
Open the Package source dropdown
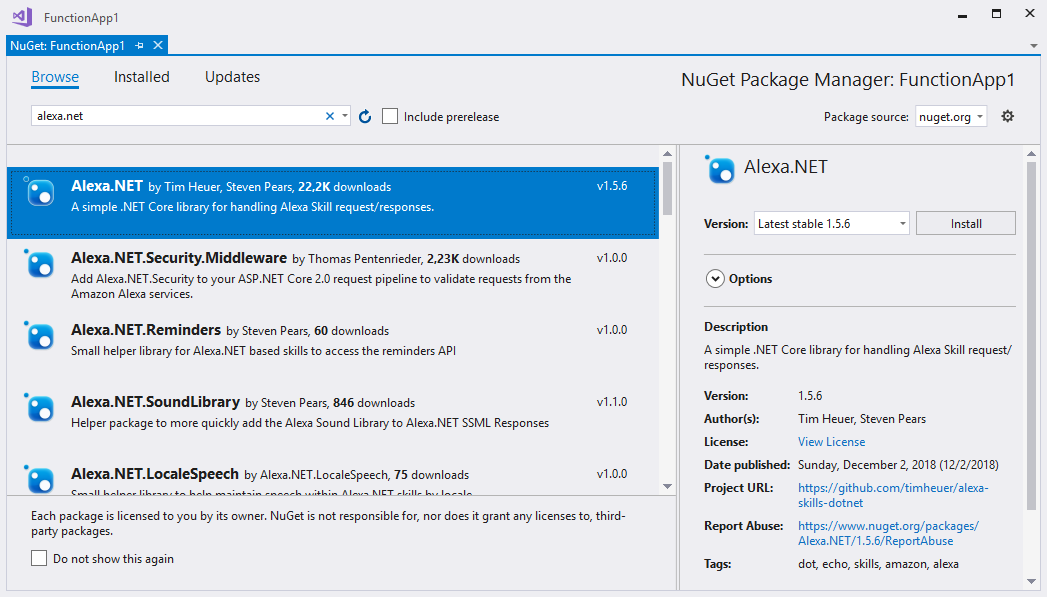pos(951,117)
